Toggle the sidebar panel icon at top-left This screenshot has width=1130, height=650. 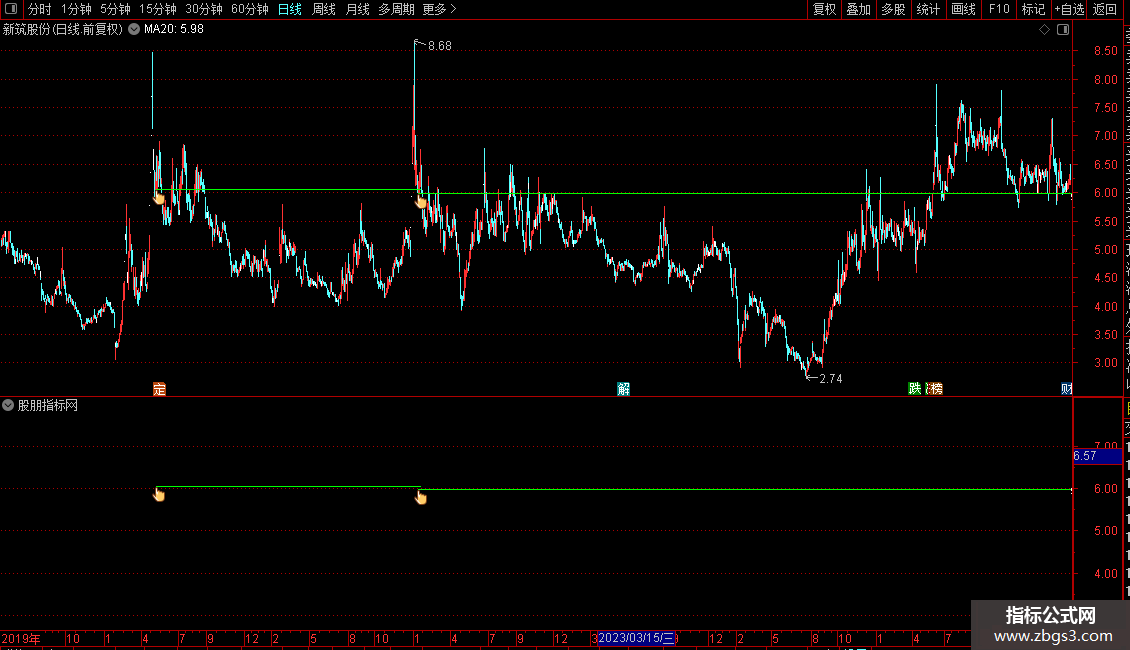(x=11, y=9)
